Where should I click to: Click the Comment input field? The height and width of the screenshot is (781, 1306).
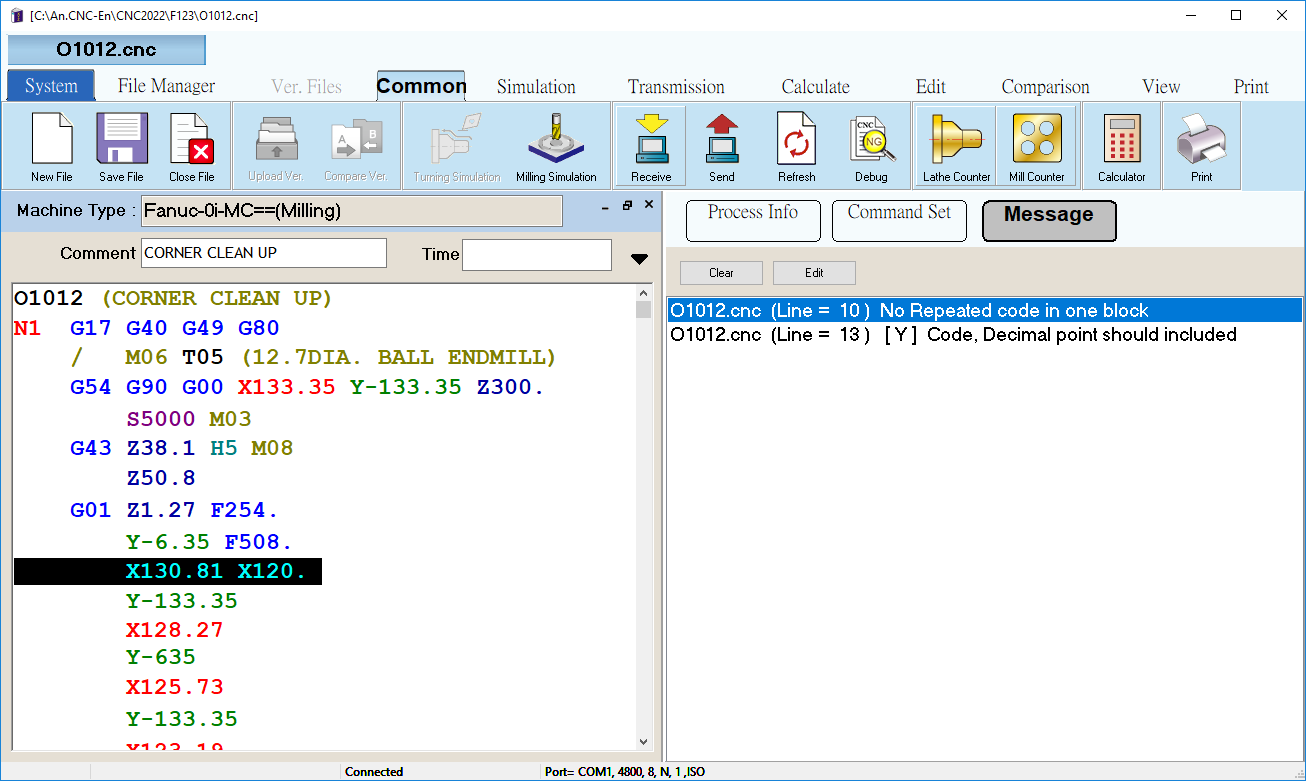click(264, 253)
